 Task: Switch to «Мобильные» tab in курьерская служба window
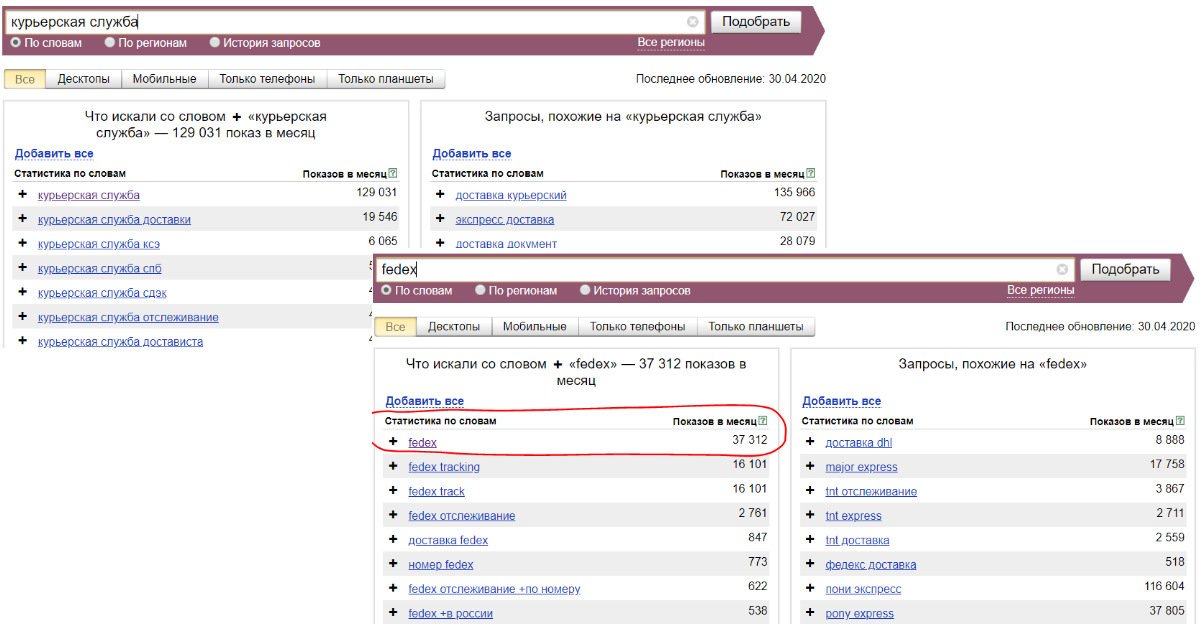point(165,79)
